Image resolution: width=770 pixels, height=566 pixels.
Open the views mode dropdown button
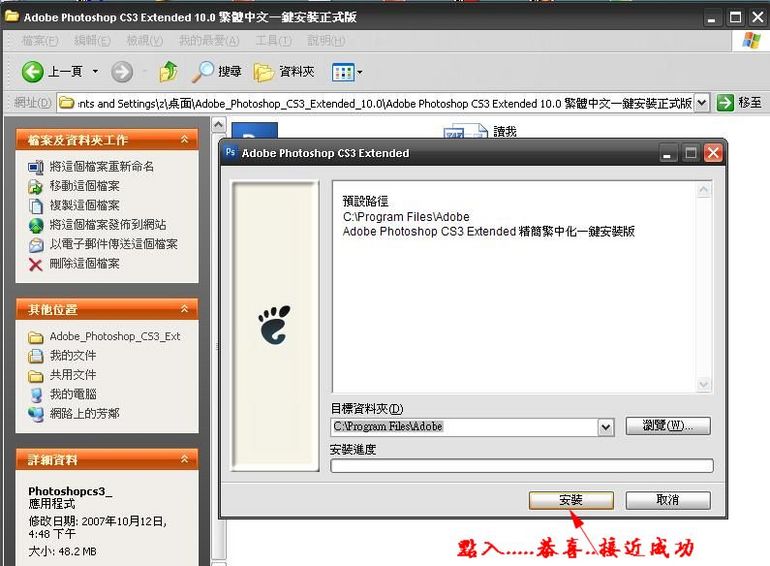pyautogui.click(x=347, y=73)
